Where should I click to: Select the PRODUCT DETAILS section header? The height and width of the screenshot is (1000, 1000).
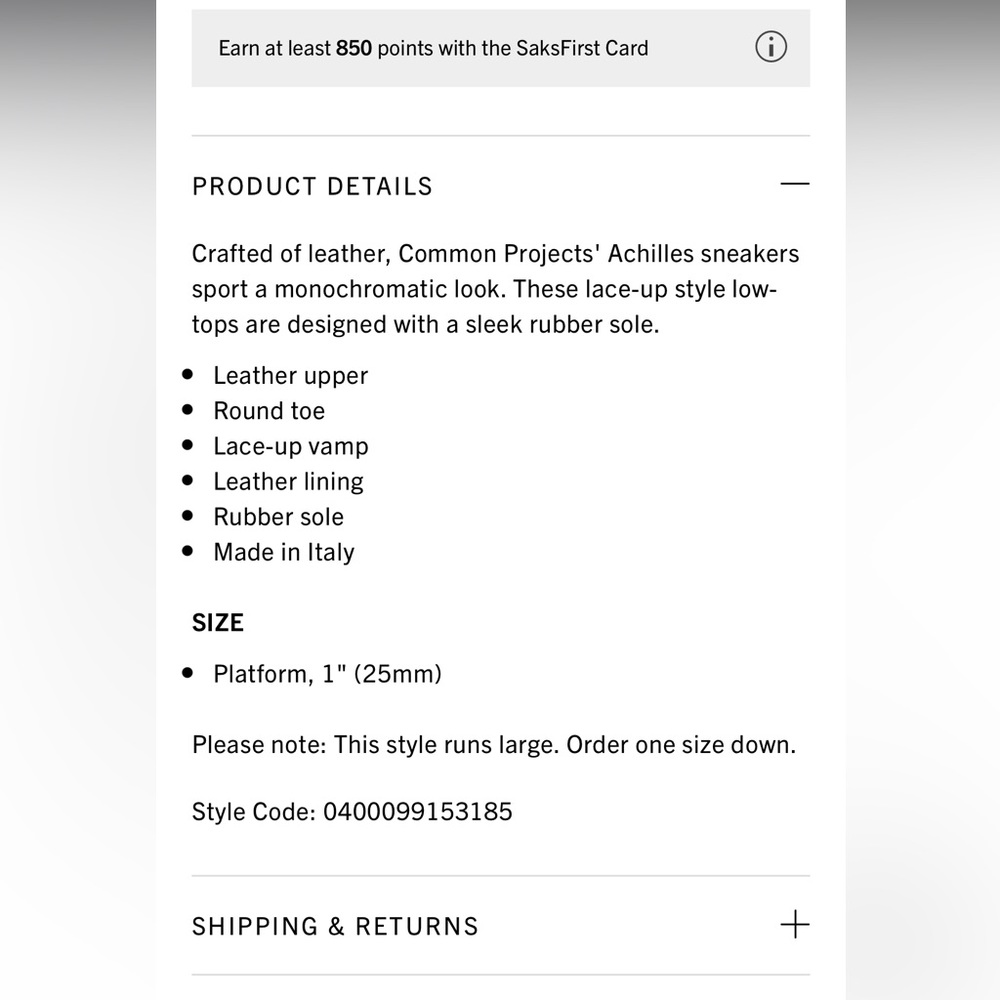[x=312, y=186]
